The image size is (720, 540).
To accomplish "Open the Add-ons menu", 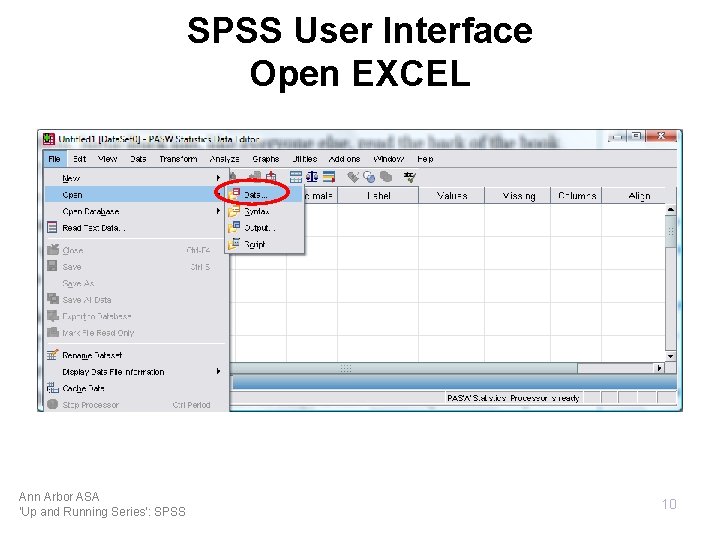I will pyautogui.click(x=344, y=159).
